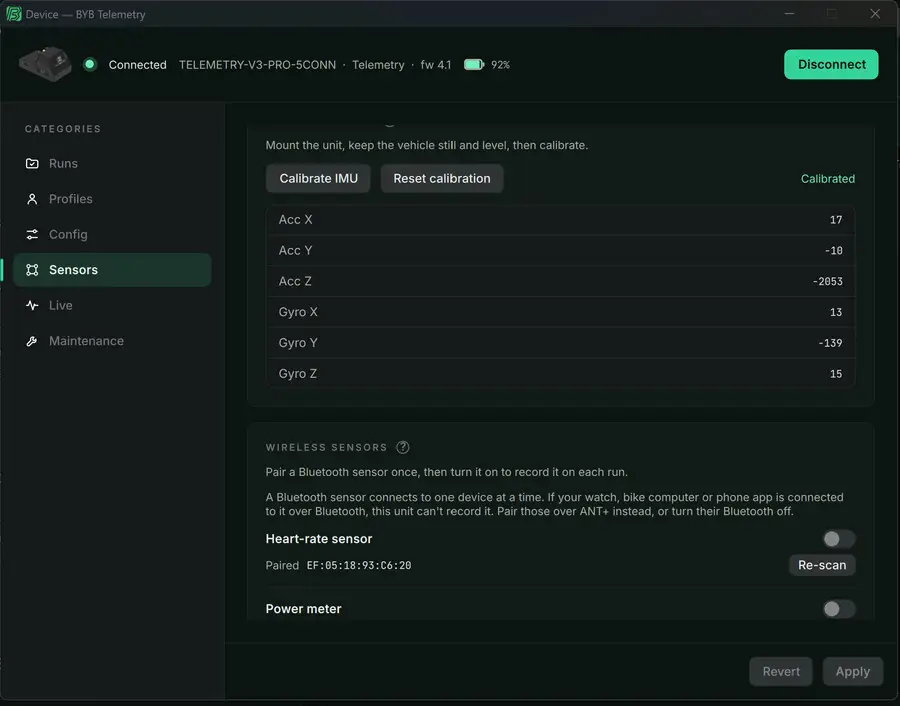Click the Gyro Y value -139
Screen dimensions: 900x706
(831, 343)
